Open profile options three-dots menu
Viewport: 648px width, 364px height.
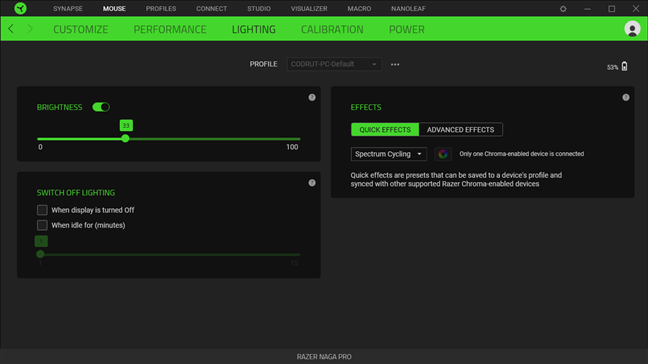(395, 64)
